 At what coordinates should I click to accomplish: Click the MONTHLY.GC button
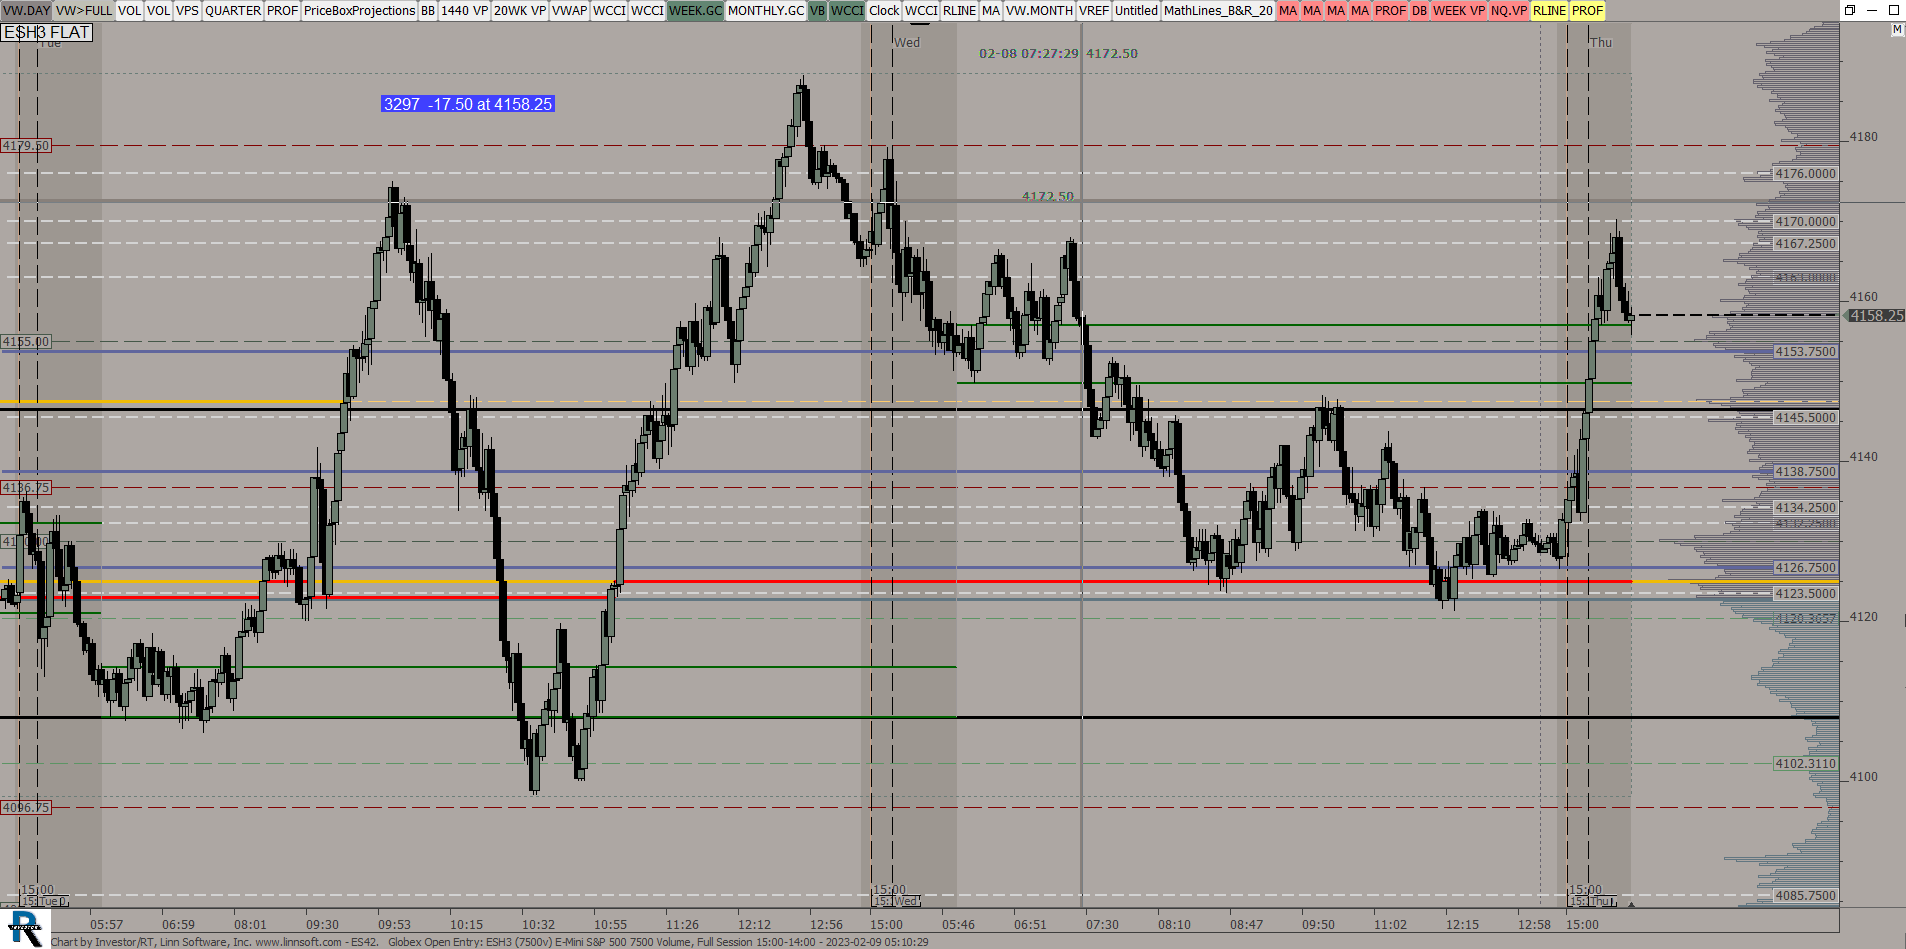(x=766, y=10)
